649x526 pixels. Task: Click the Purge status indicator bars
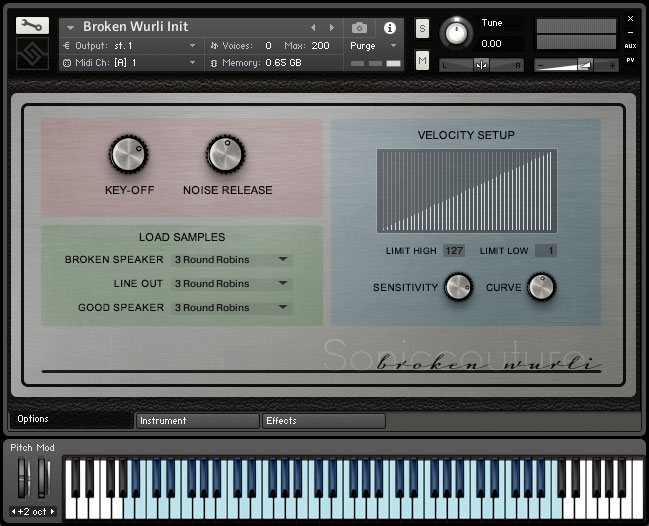375,63
